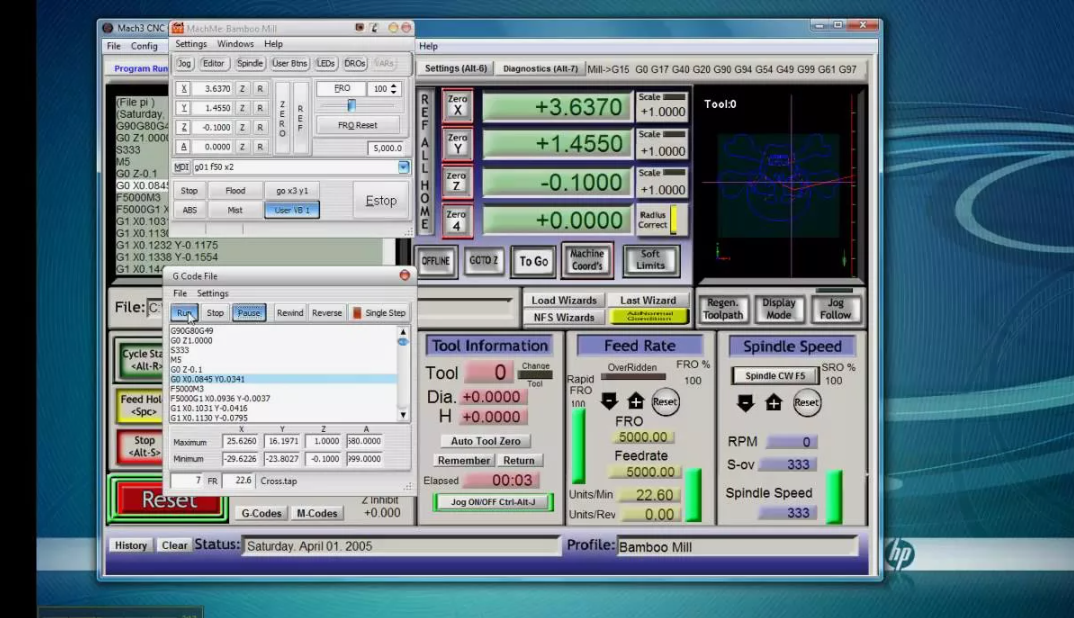Click FRO Reset in MachMe
1074x618 pixels.
(x=358, y=125)
